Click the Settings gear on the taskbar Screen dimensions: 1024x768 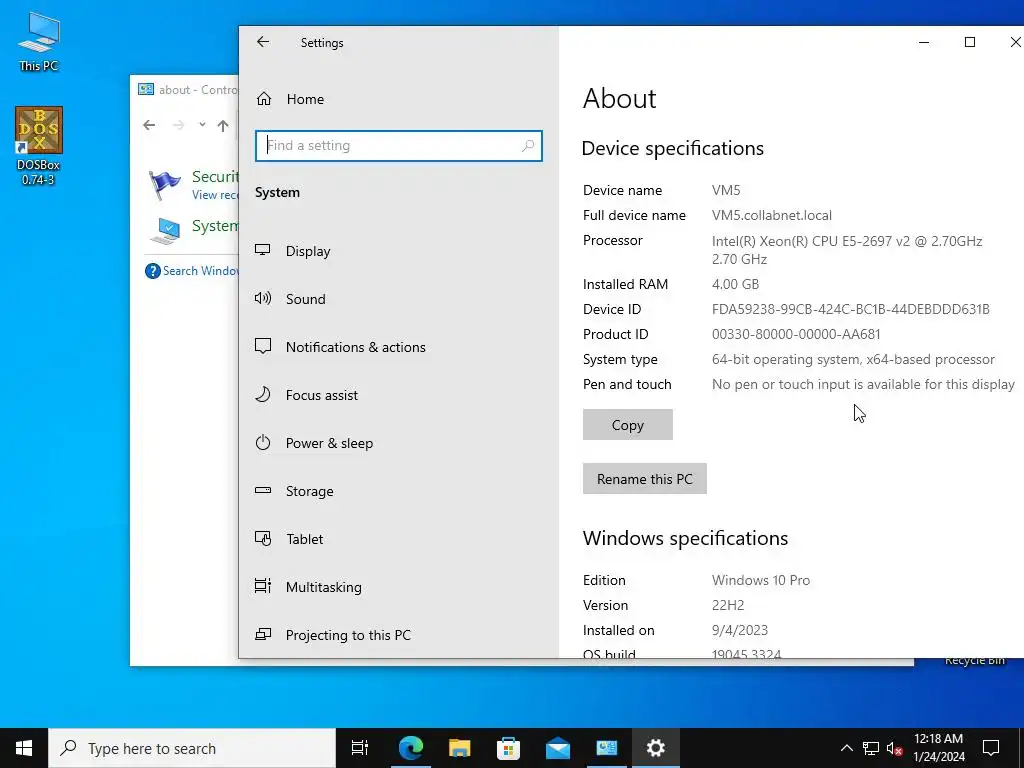click(656, 748)
